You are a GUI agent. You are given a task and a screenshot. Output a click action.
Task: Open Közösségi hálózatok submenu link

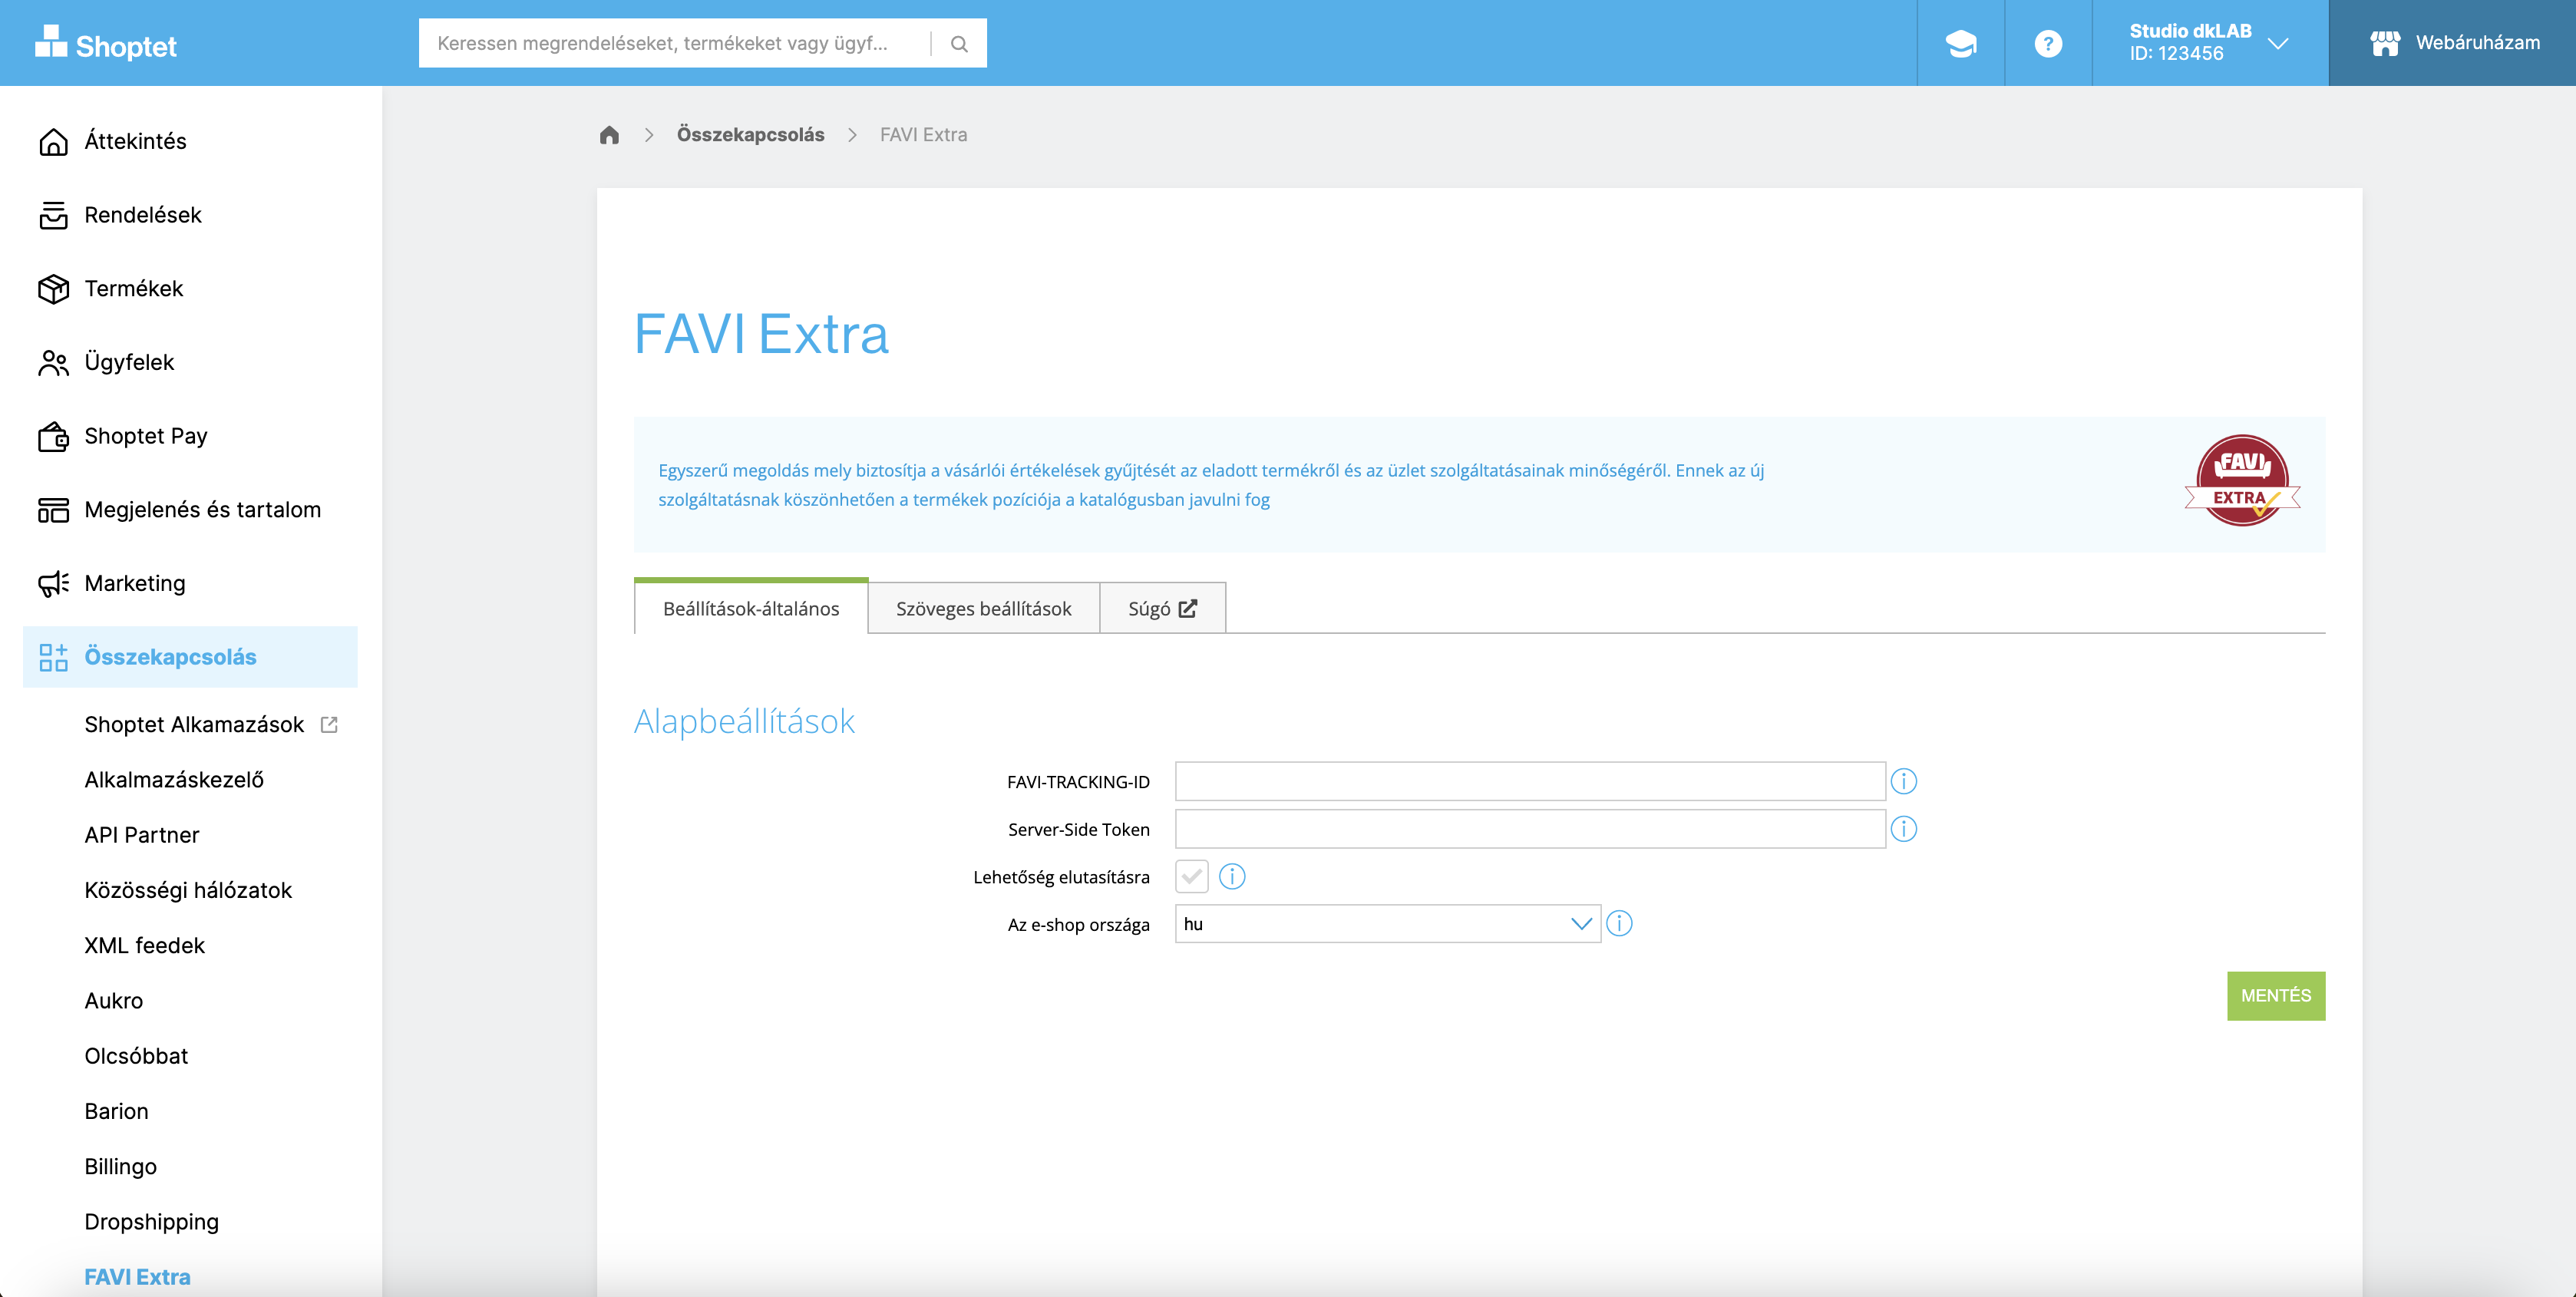pos(188,890)
